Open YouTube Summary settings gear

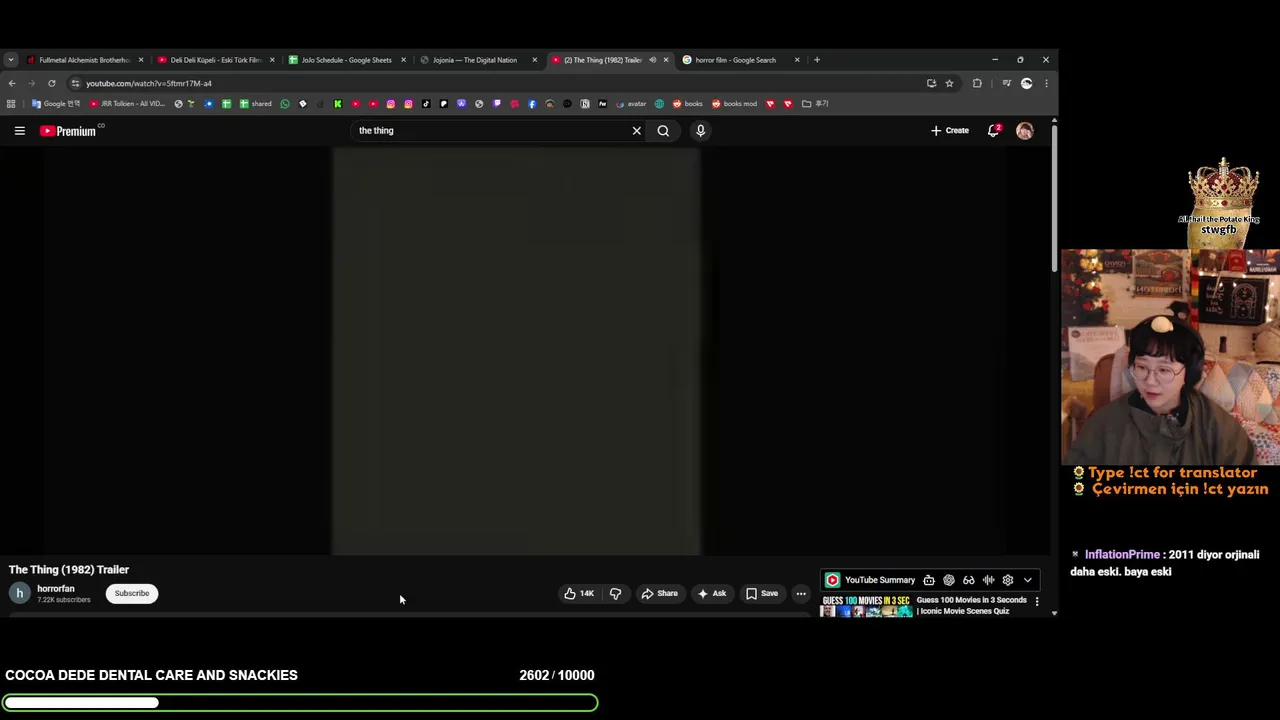1008,580
